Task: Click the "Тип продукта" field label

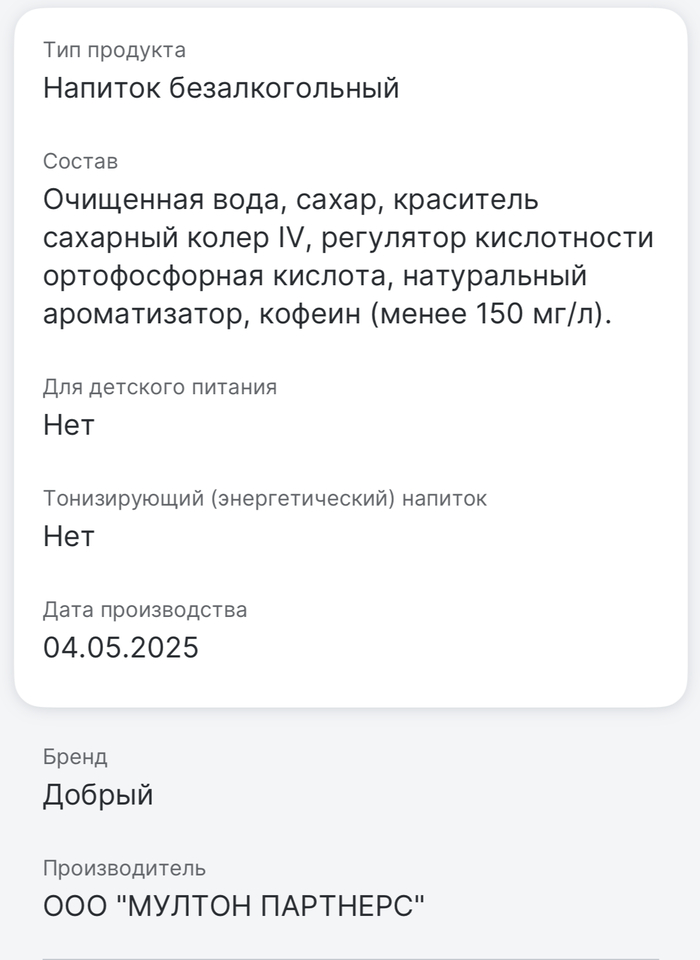Action: [114, 50]
